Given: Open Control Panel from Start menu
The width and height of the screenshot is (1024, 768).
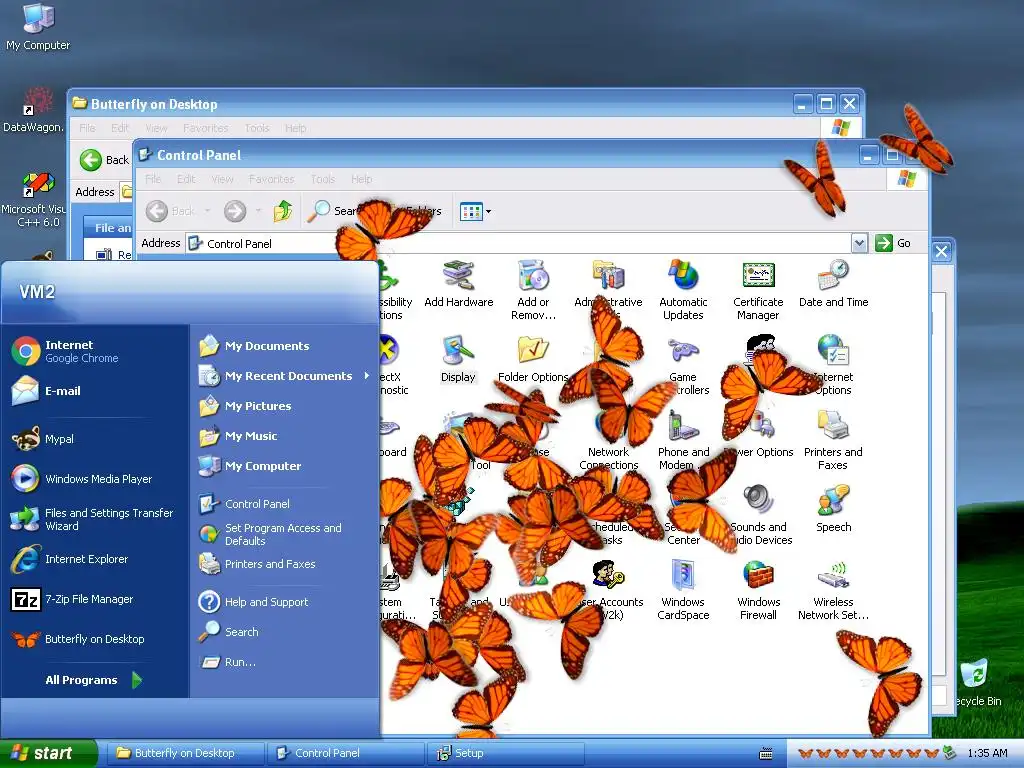Looking at the screenshot, I should [285, 504].
